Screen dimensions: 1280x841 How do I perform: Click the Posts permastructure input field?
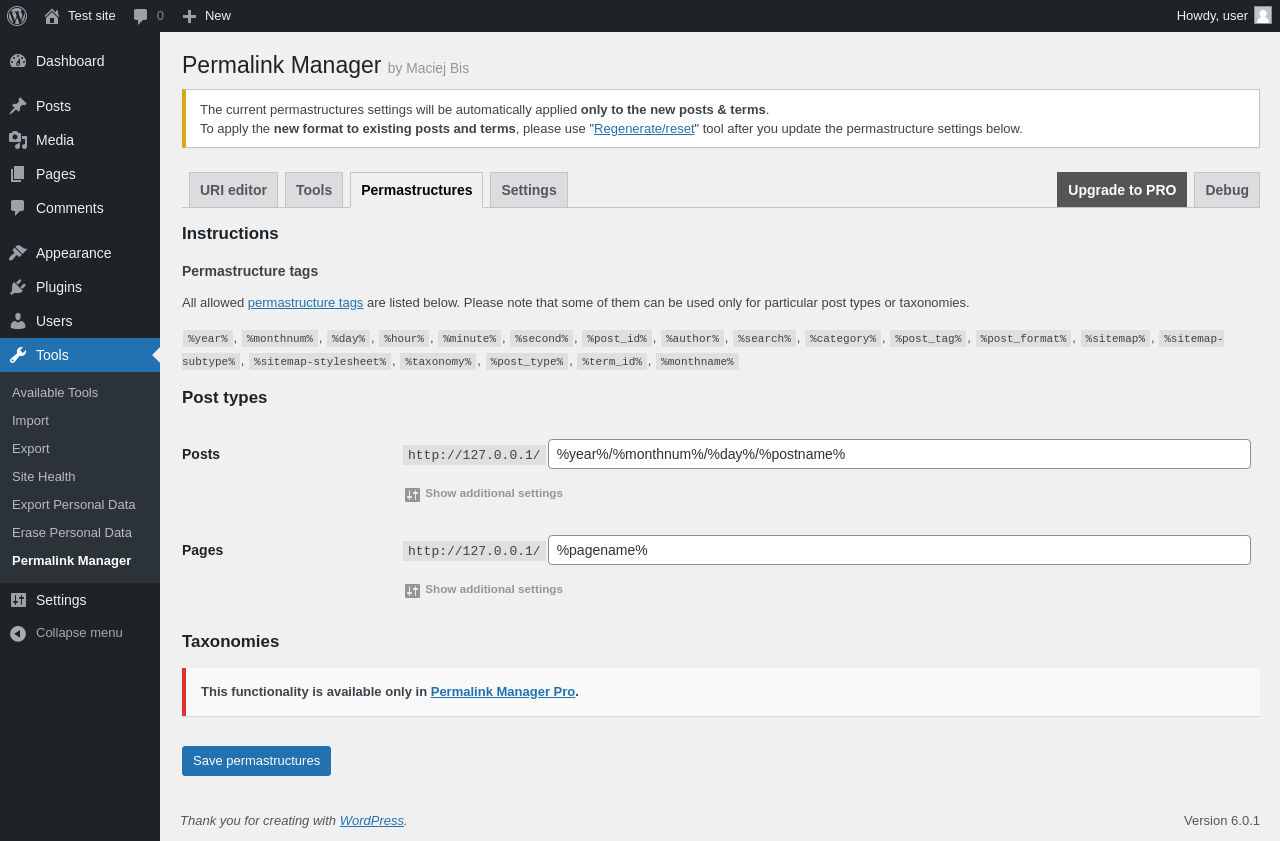(x=898, y=454)
